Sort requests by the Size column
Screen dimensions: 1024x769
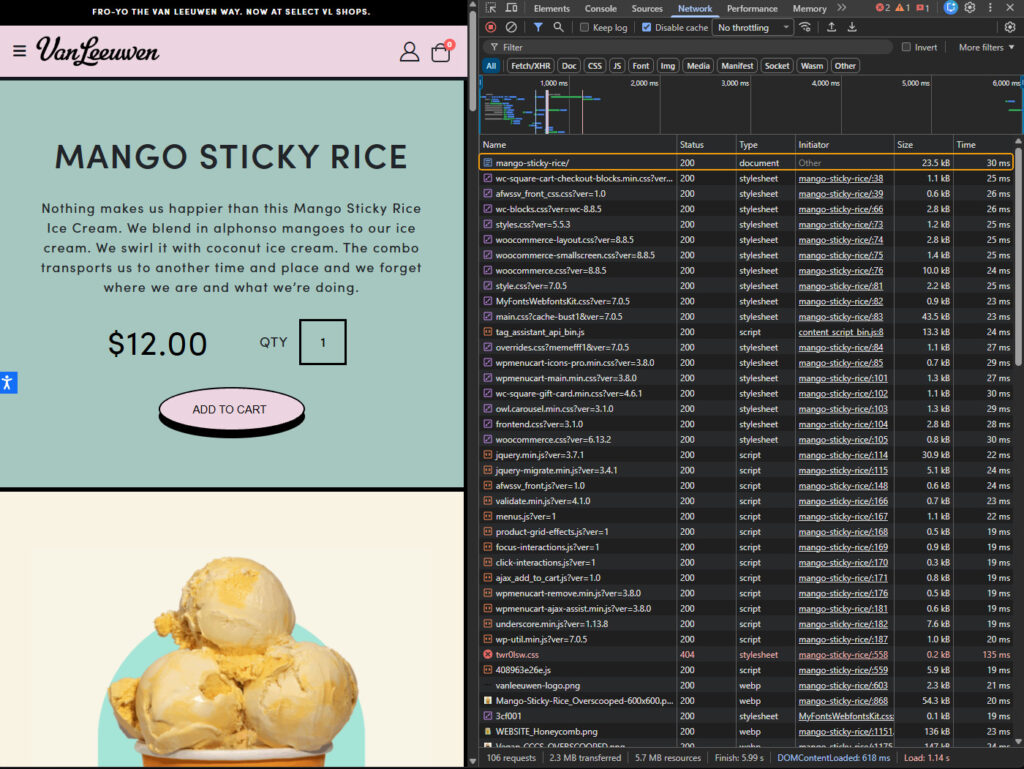(x=923, y=144)
